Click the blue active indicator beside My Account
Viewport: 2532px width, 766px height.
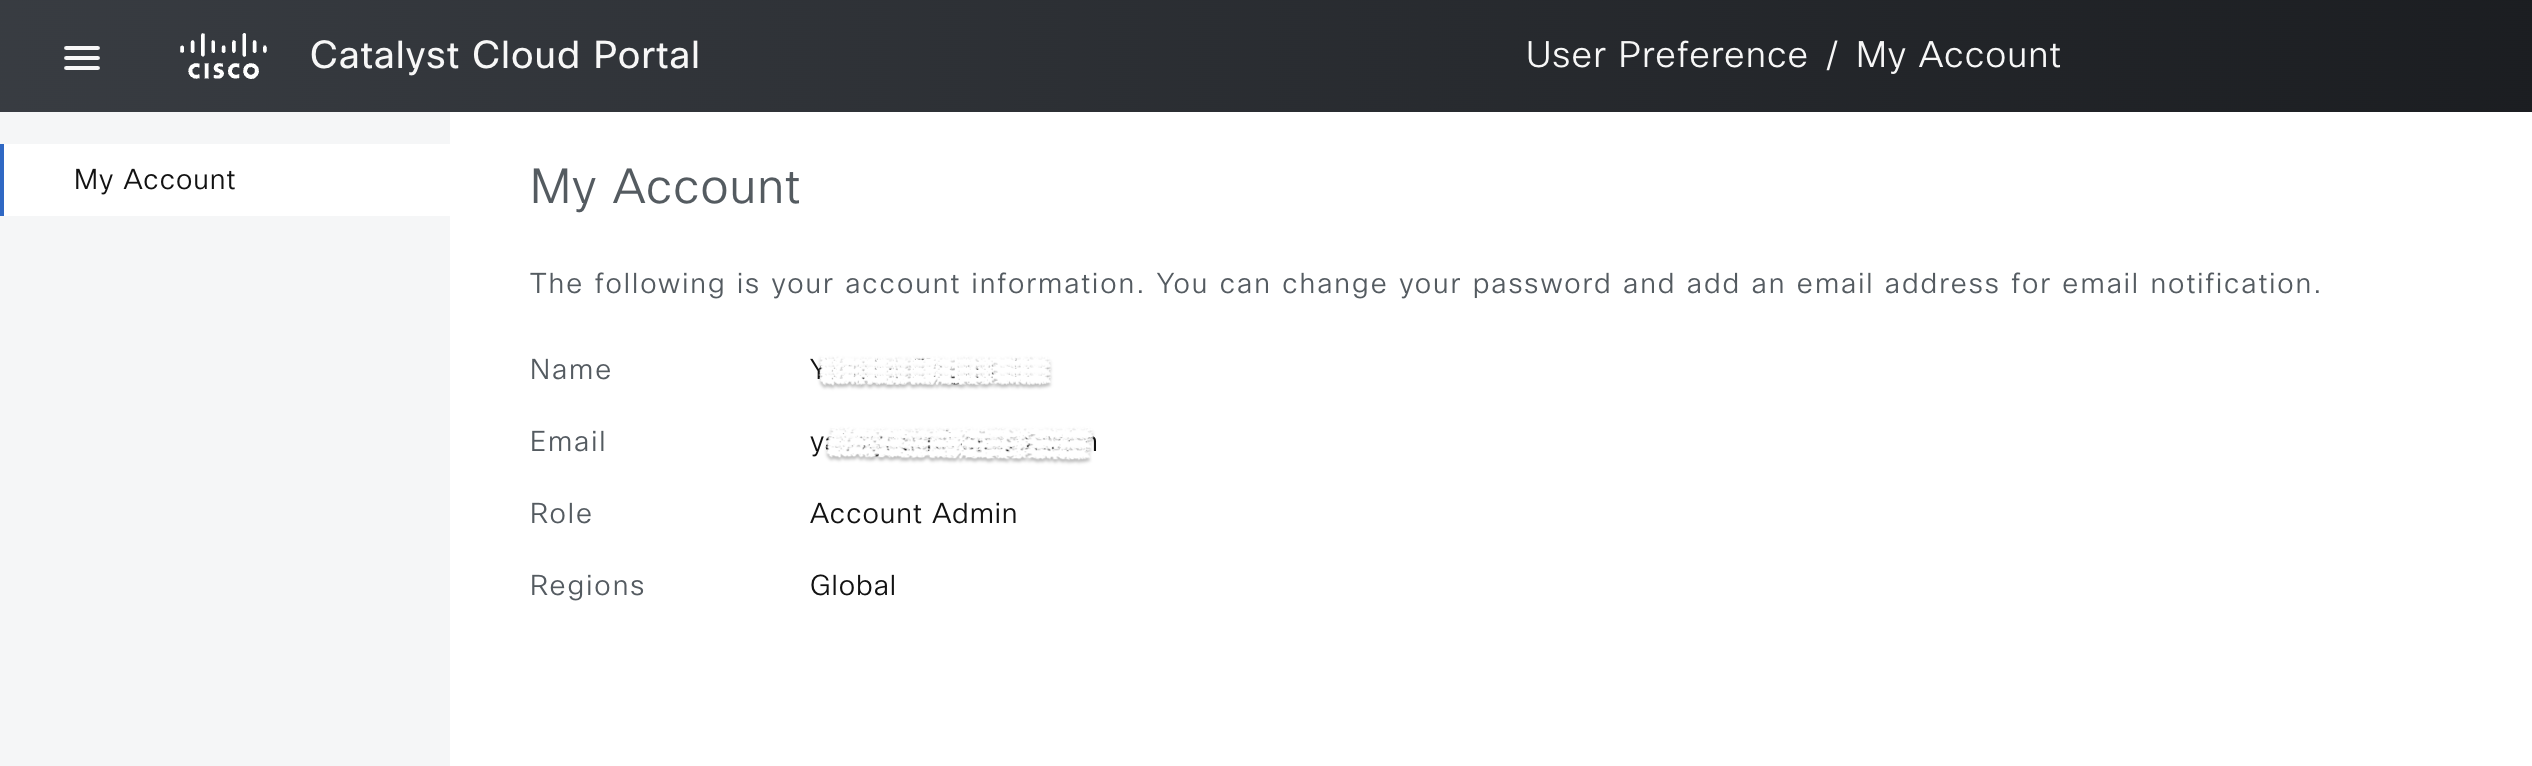click(x=2, y=180)
